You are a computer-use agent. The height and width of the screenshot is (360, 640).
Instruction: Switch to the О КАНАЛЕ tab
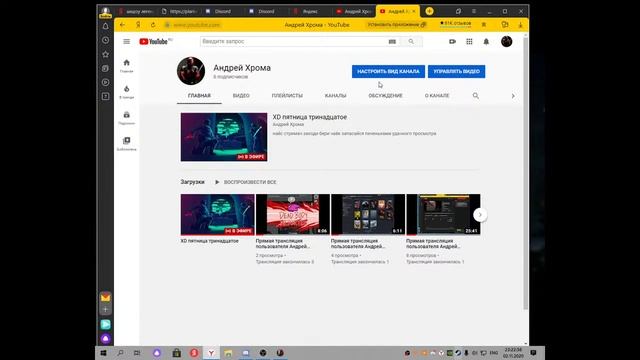pyautogui.click(x=437, y=96)
